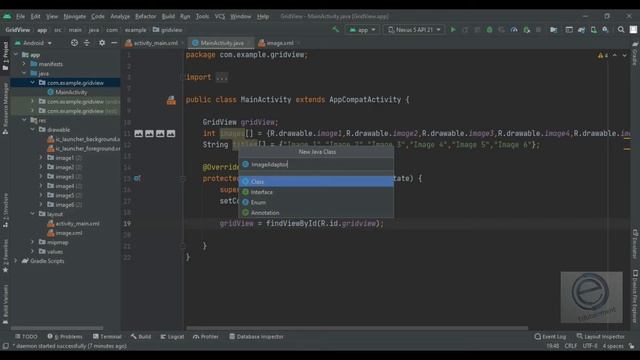Screen dimensions: 640x360
Task: Click Select Opened File target icon
Action: 74,43
